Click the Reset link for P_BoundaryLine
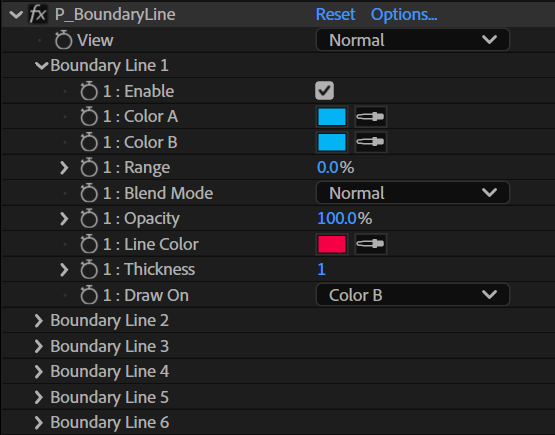555x435 pixels. [335, 15]
